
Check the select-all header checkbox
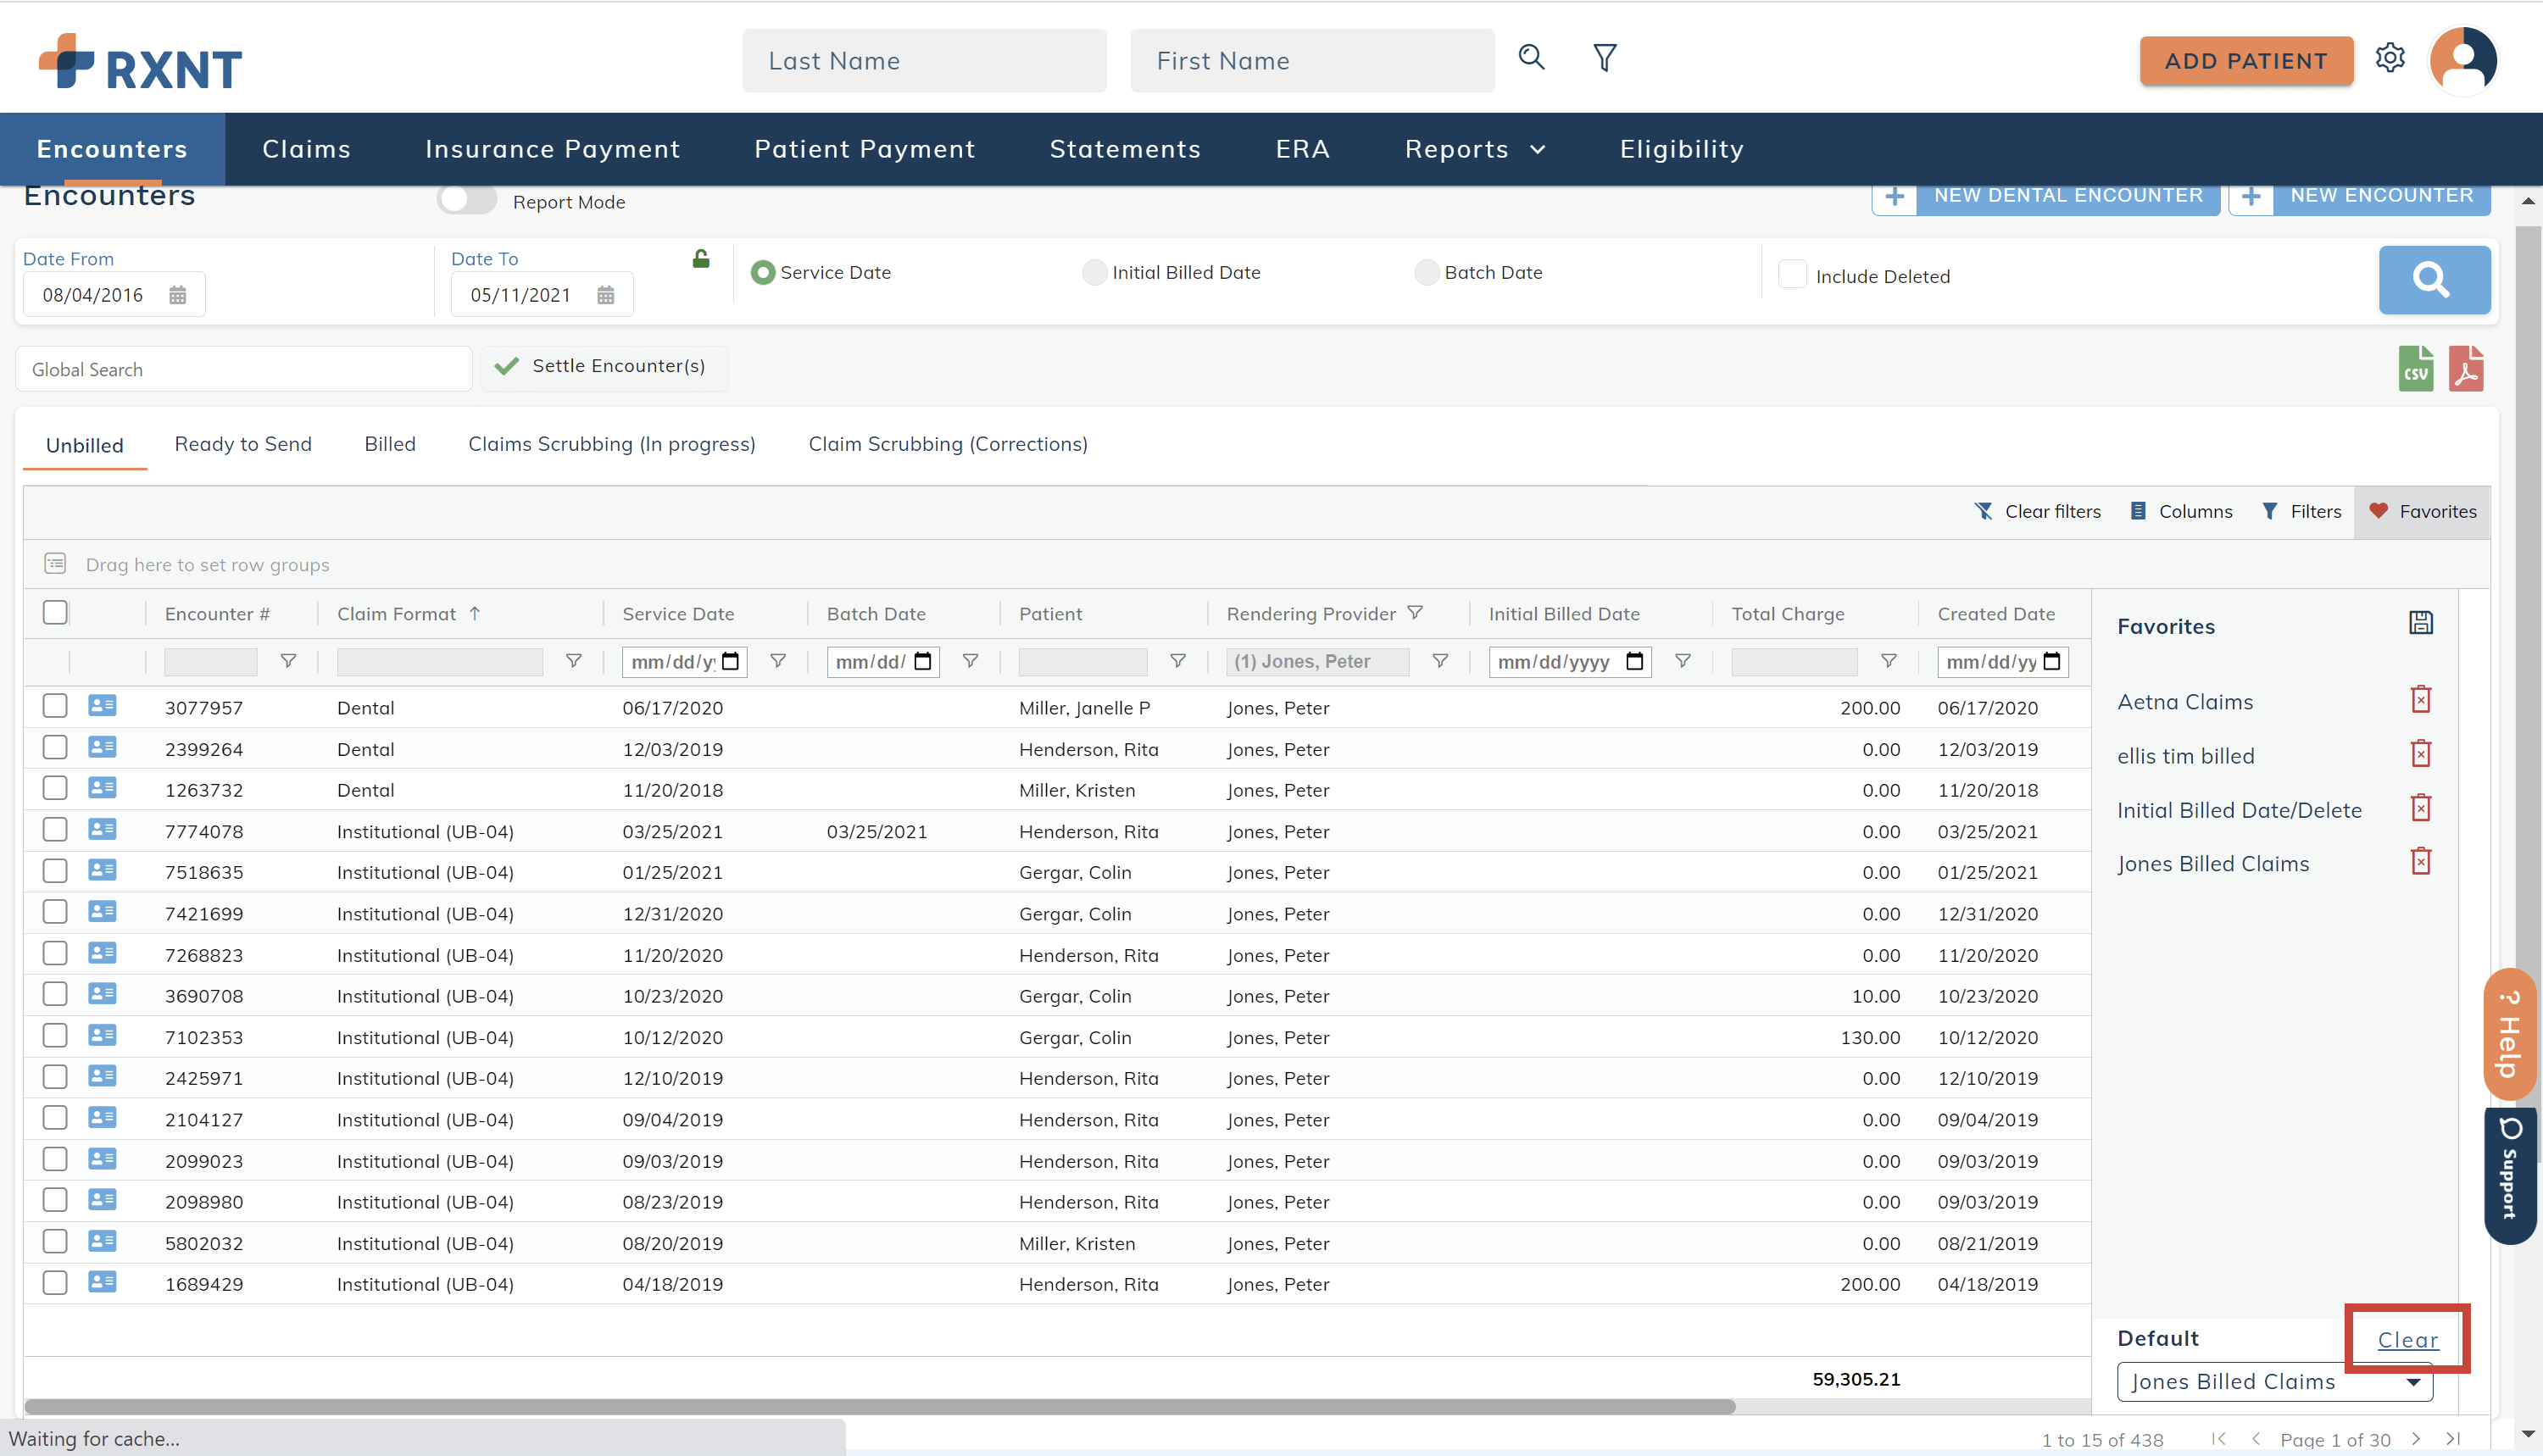[x=55, y=612]
